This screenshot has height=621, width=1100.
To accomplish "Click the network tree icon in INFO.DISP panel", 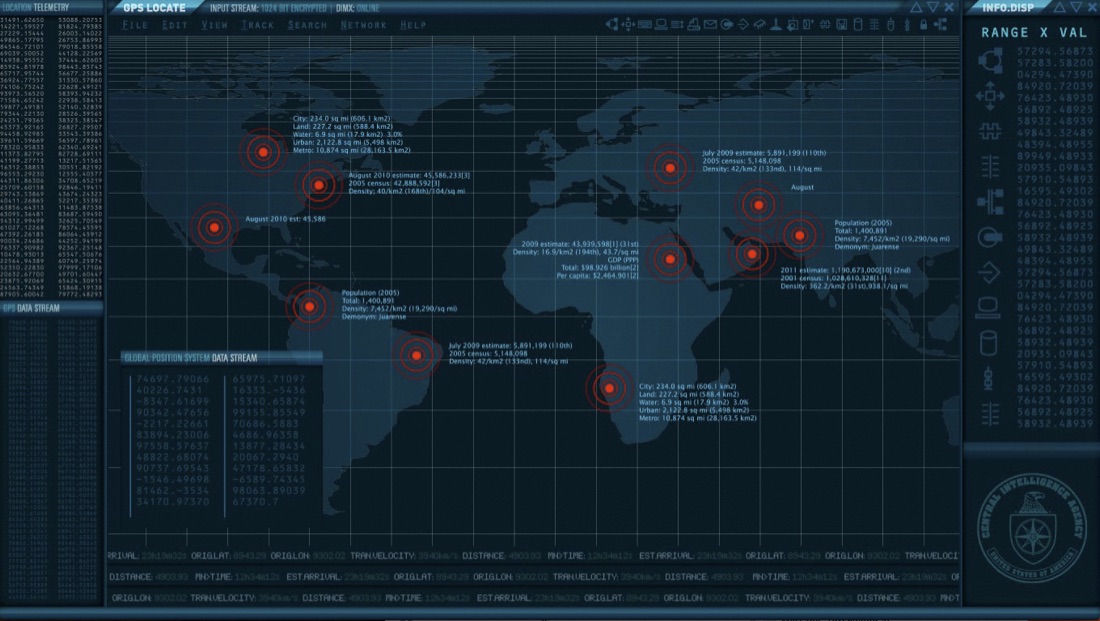I will point(990,202).
